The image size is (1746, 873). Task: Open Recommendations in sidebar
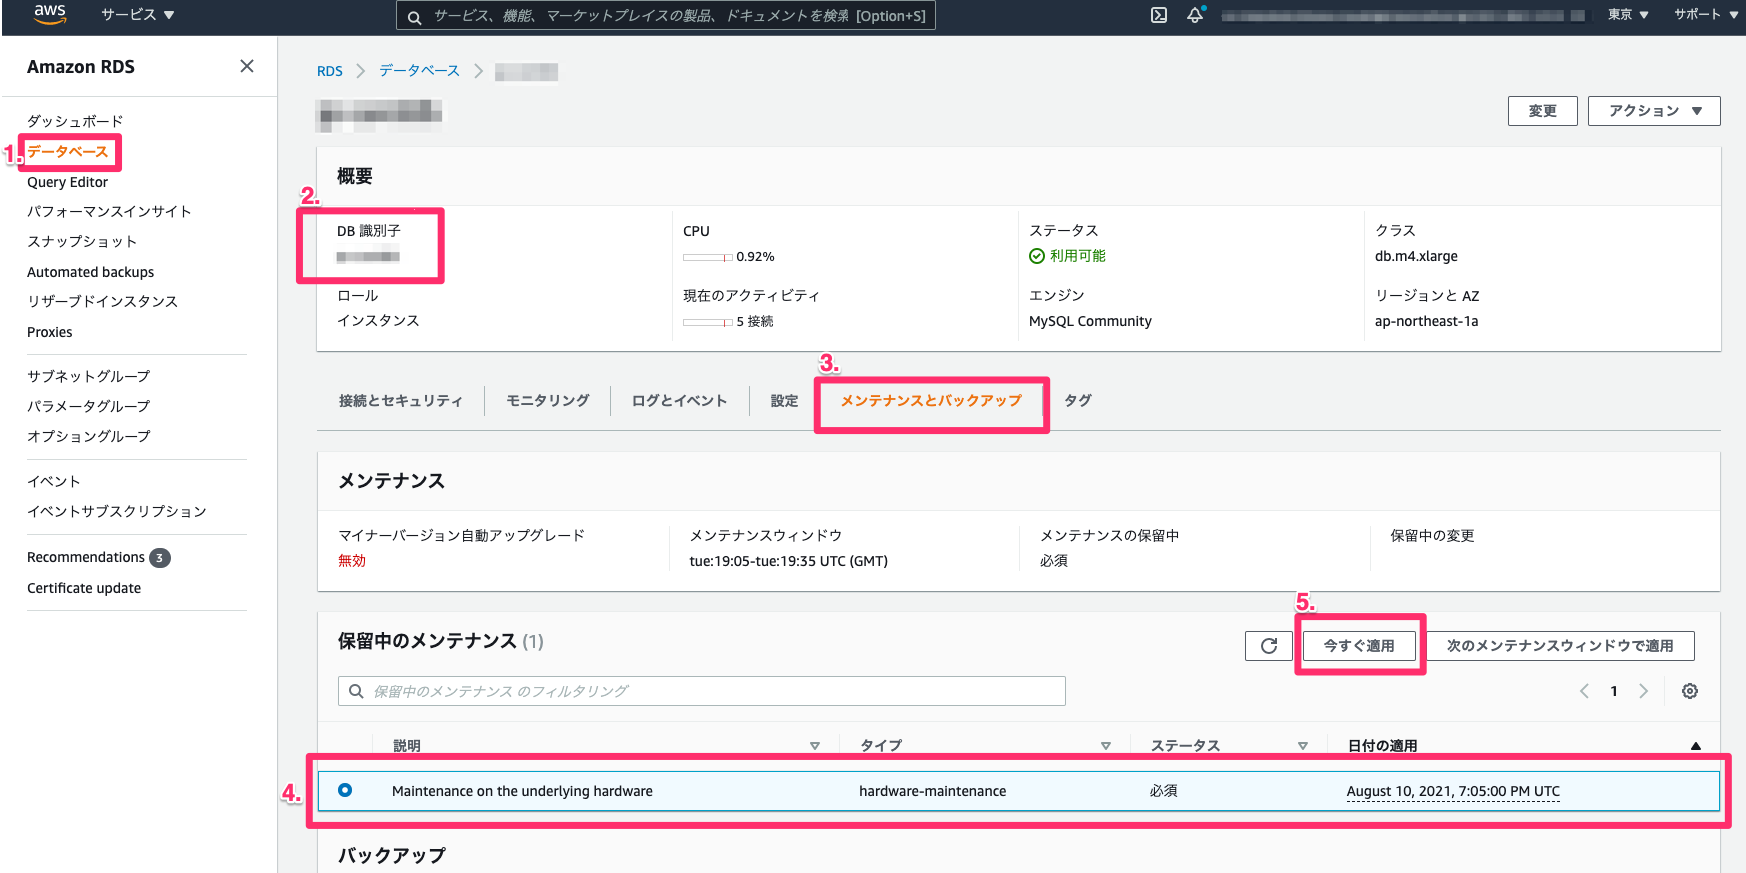click(x=86, y=557)
